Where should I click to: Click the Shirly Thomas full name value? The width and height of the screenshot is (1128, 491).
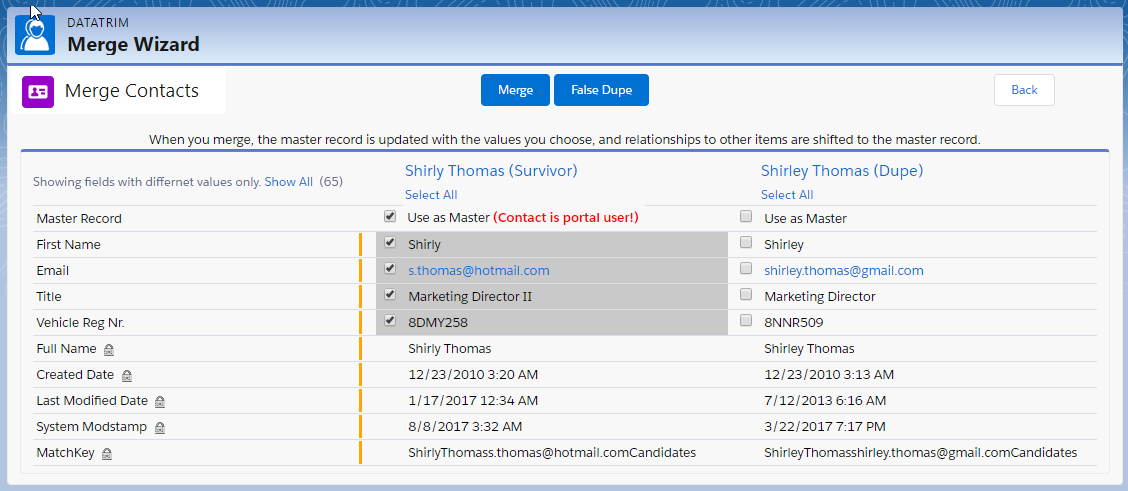pyautogui.click(x=450, y=349)
